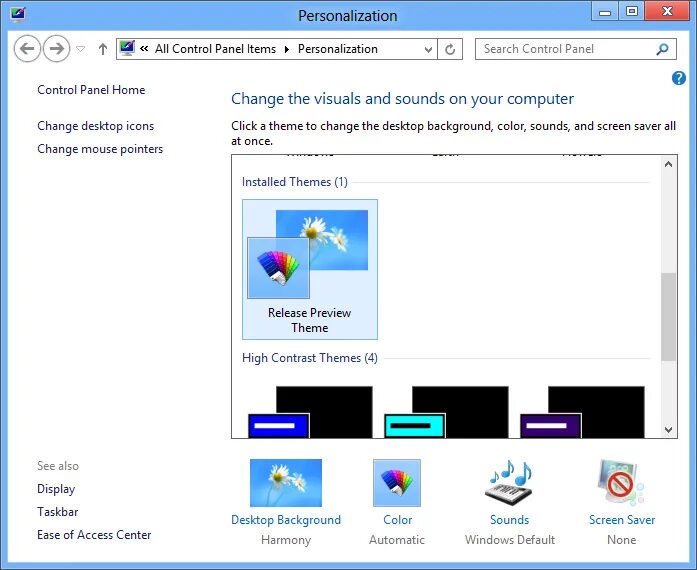Click the search magnifier icon

pyautogui.click(x=662, y=49)
